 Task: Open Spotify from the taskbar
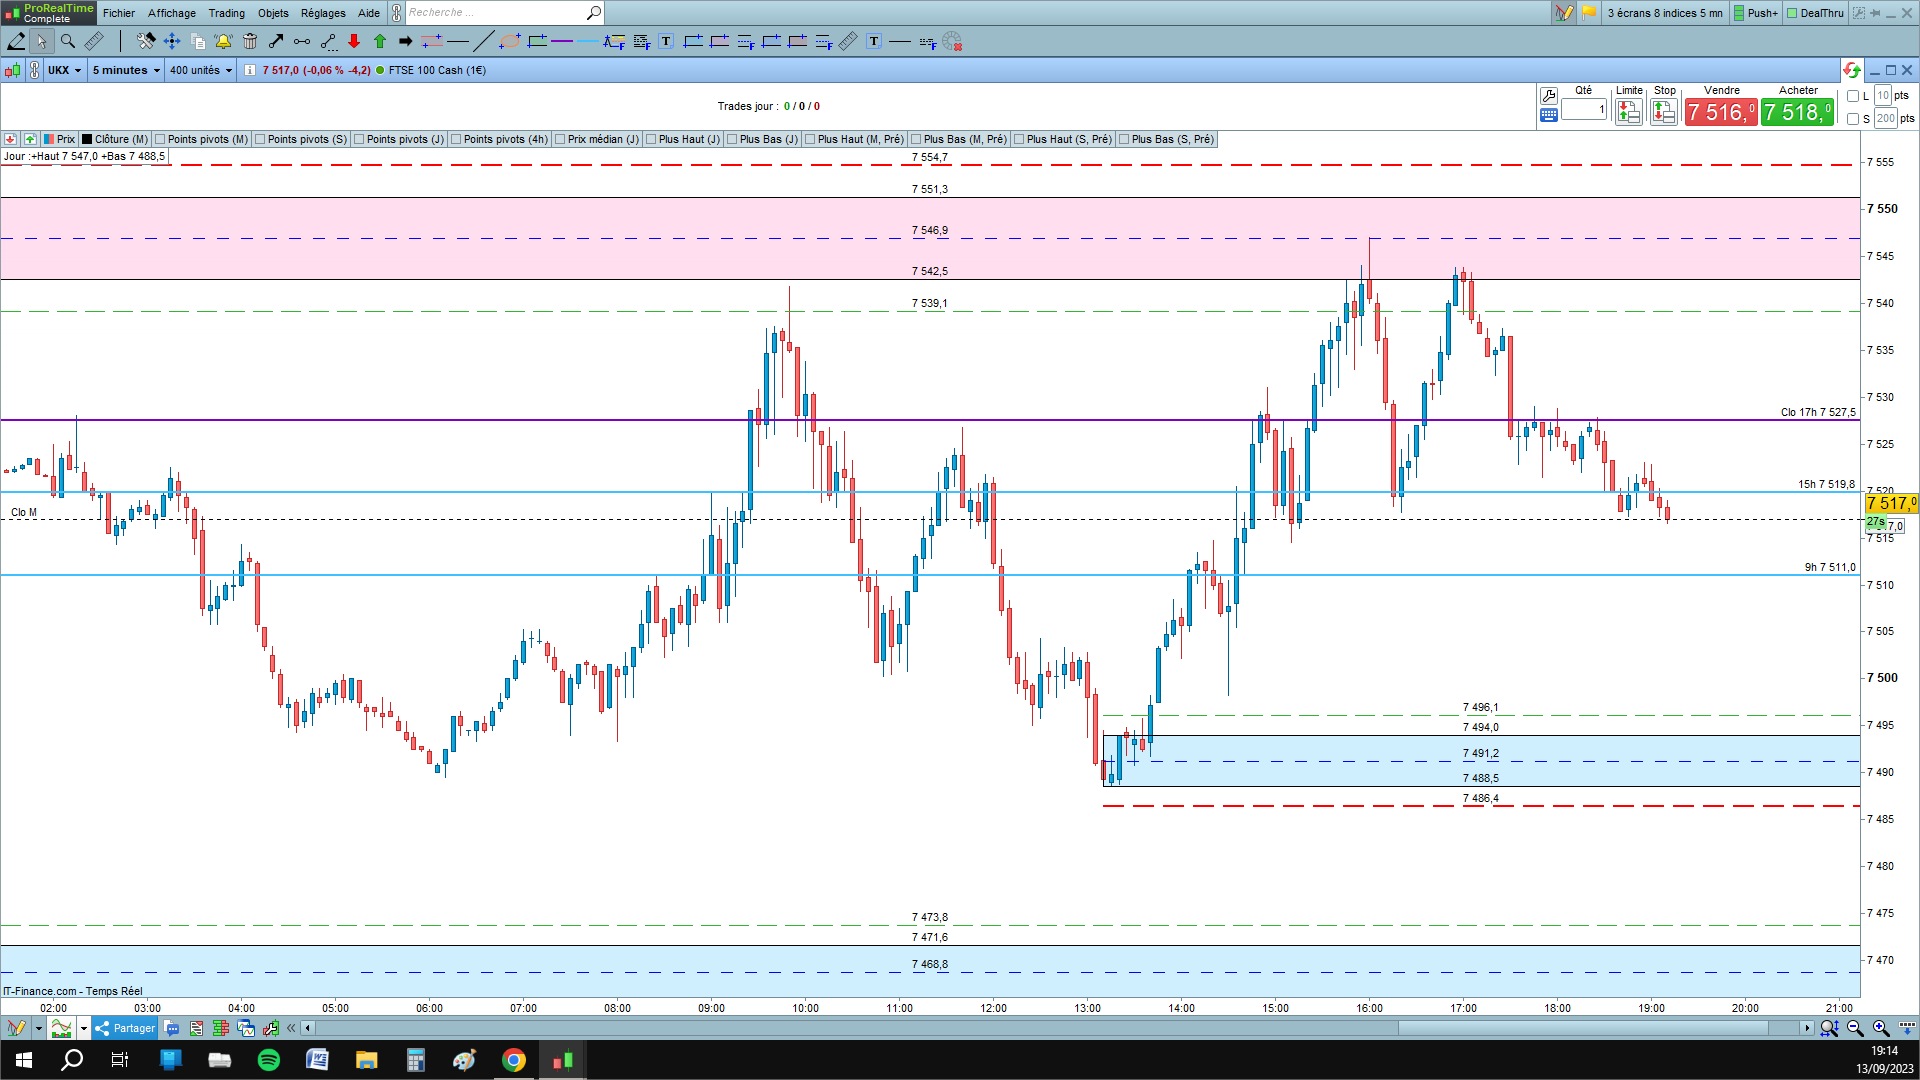(269, 1060)
